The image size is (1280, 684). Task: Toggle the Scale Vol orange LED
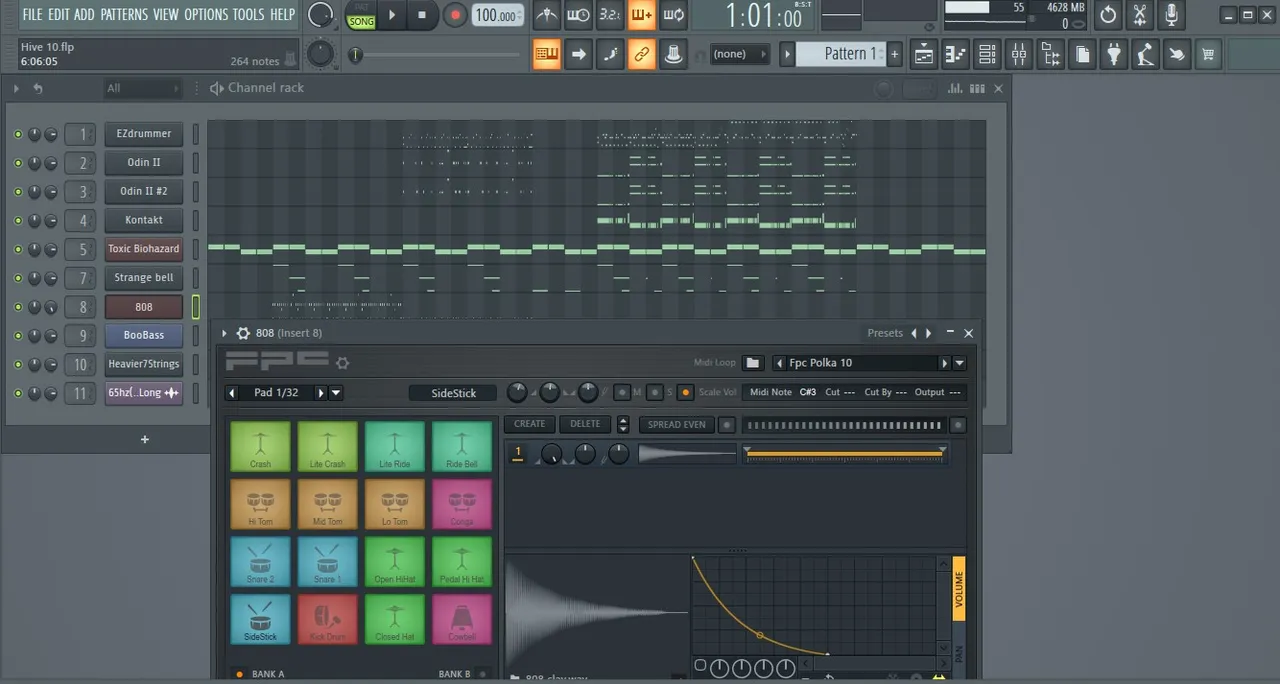click(685, 393)
